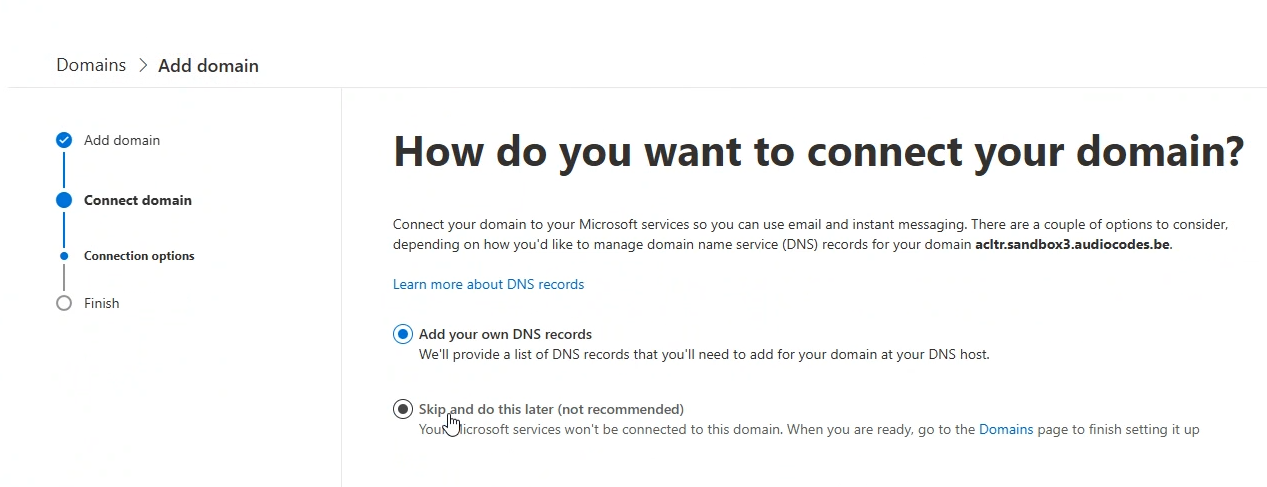Click the breadcrumb chevron after Domains

click(142, 65)
